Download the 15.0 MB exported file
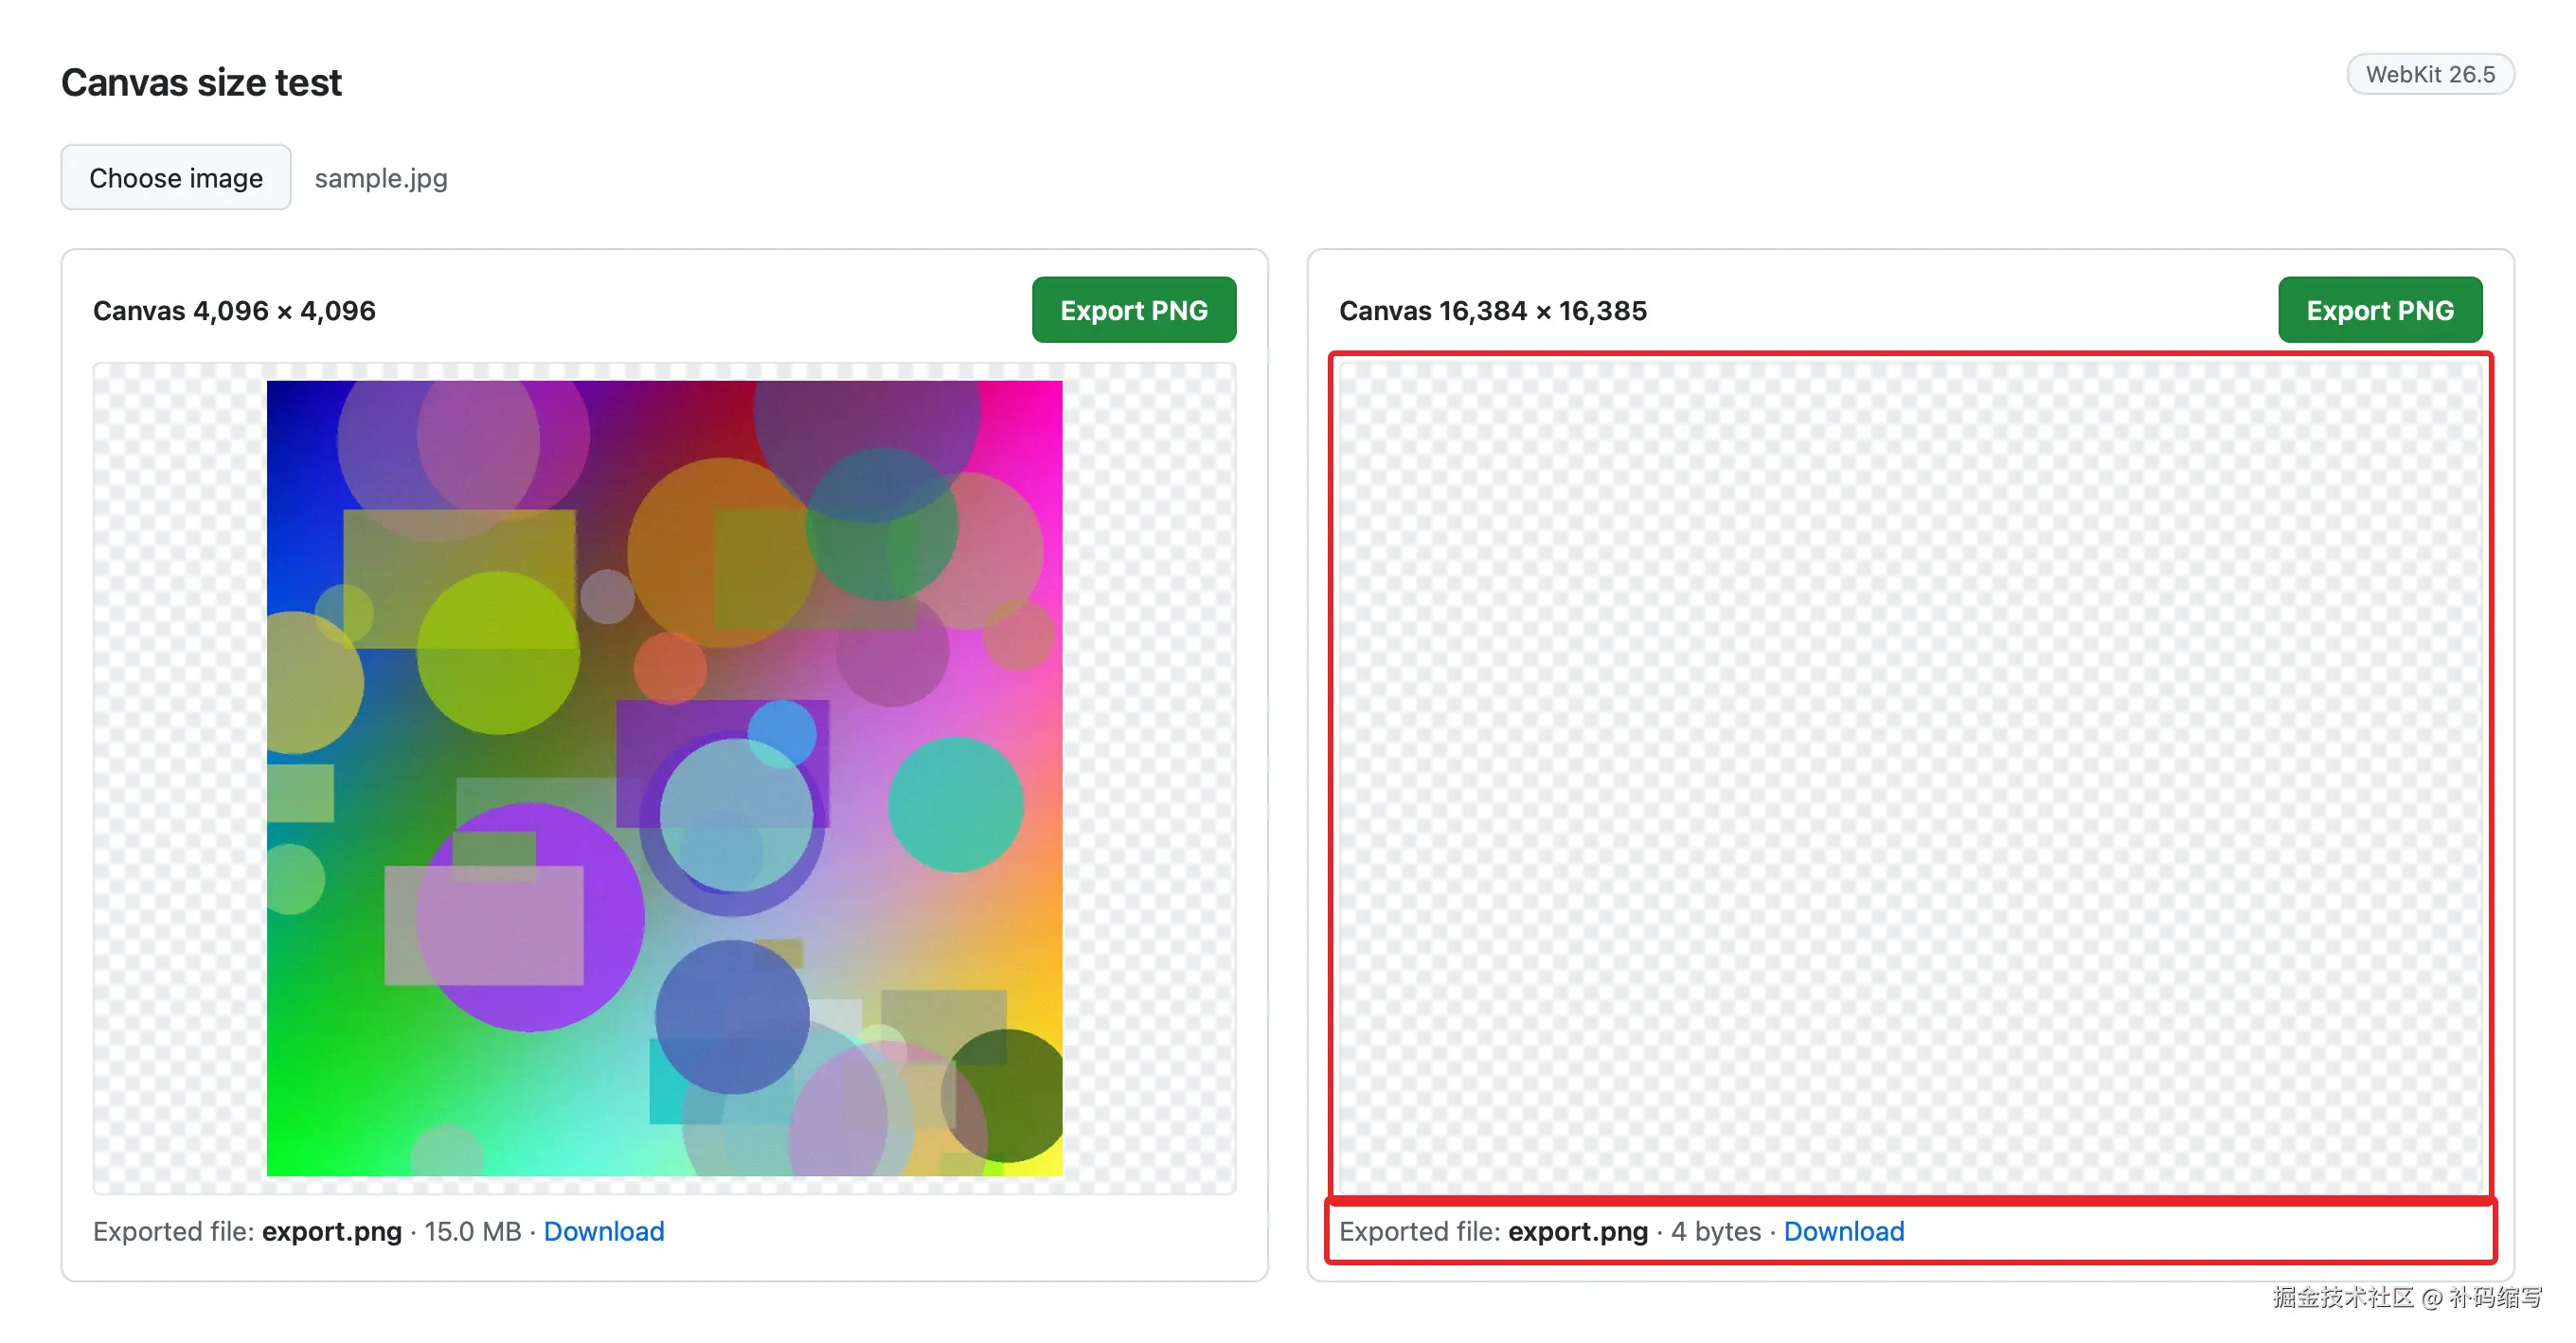 pyautogui.click(x=604, y=1231)
